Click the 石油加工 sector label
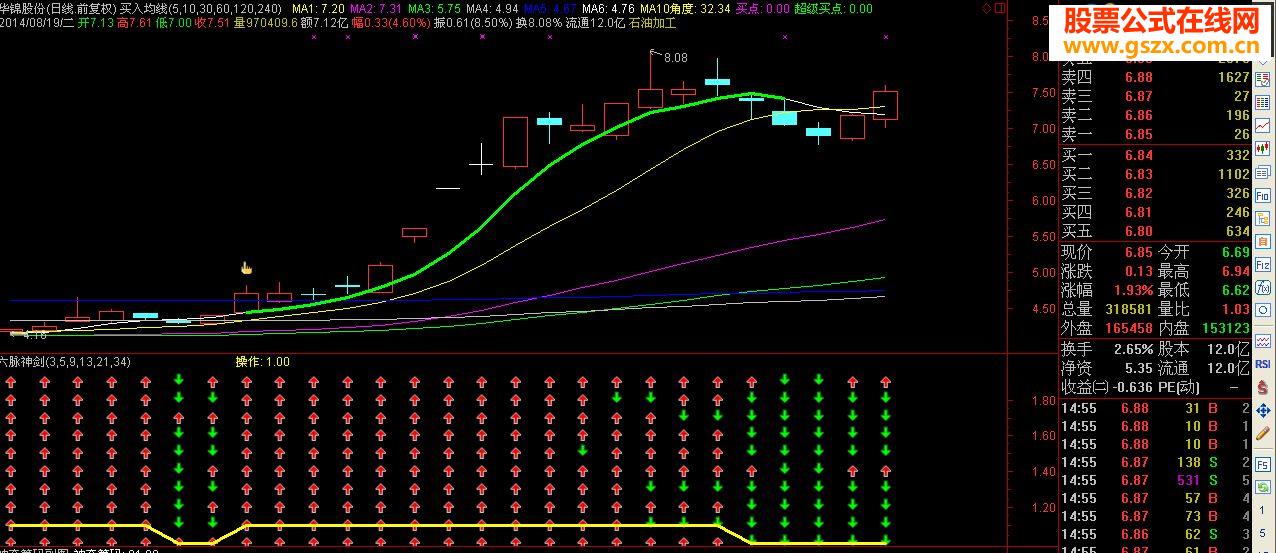The image size is (1276, 553). coord(653,21)
